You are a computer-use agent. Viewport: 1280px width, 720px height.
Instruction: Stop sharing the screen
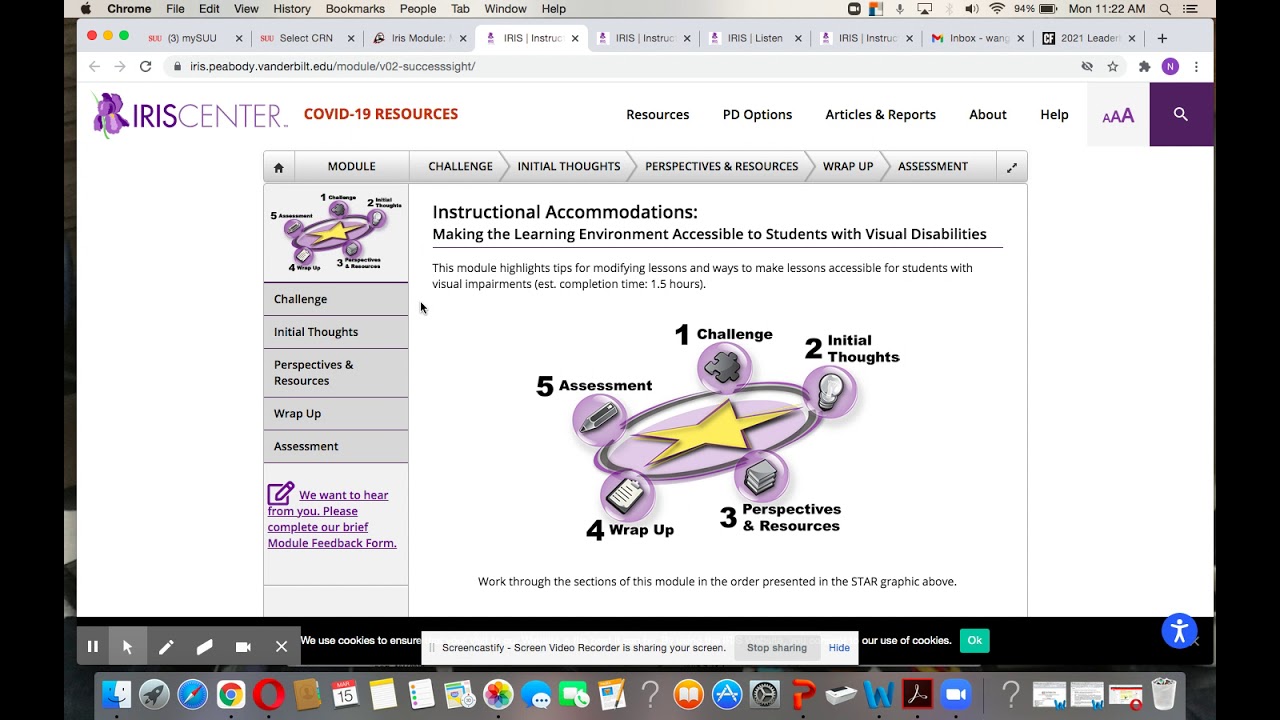point(776,648)
